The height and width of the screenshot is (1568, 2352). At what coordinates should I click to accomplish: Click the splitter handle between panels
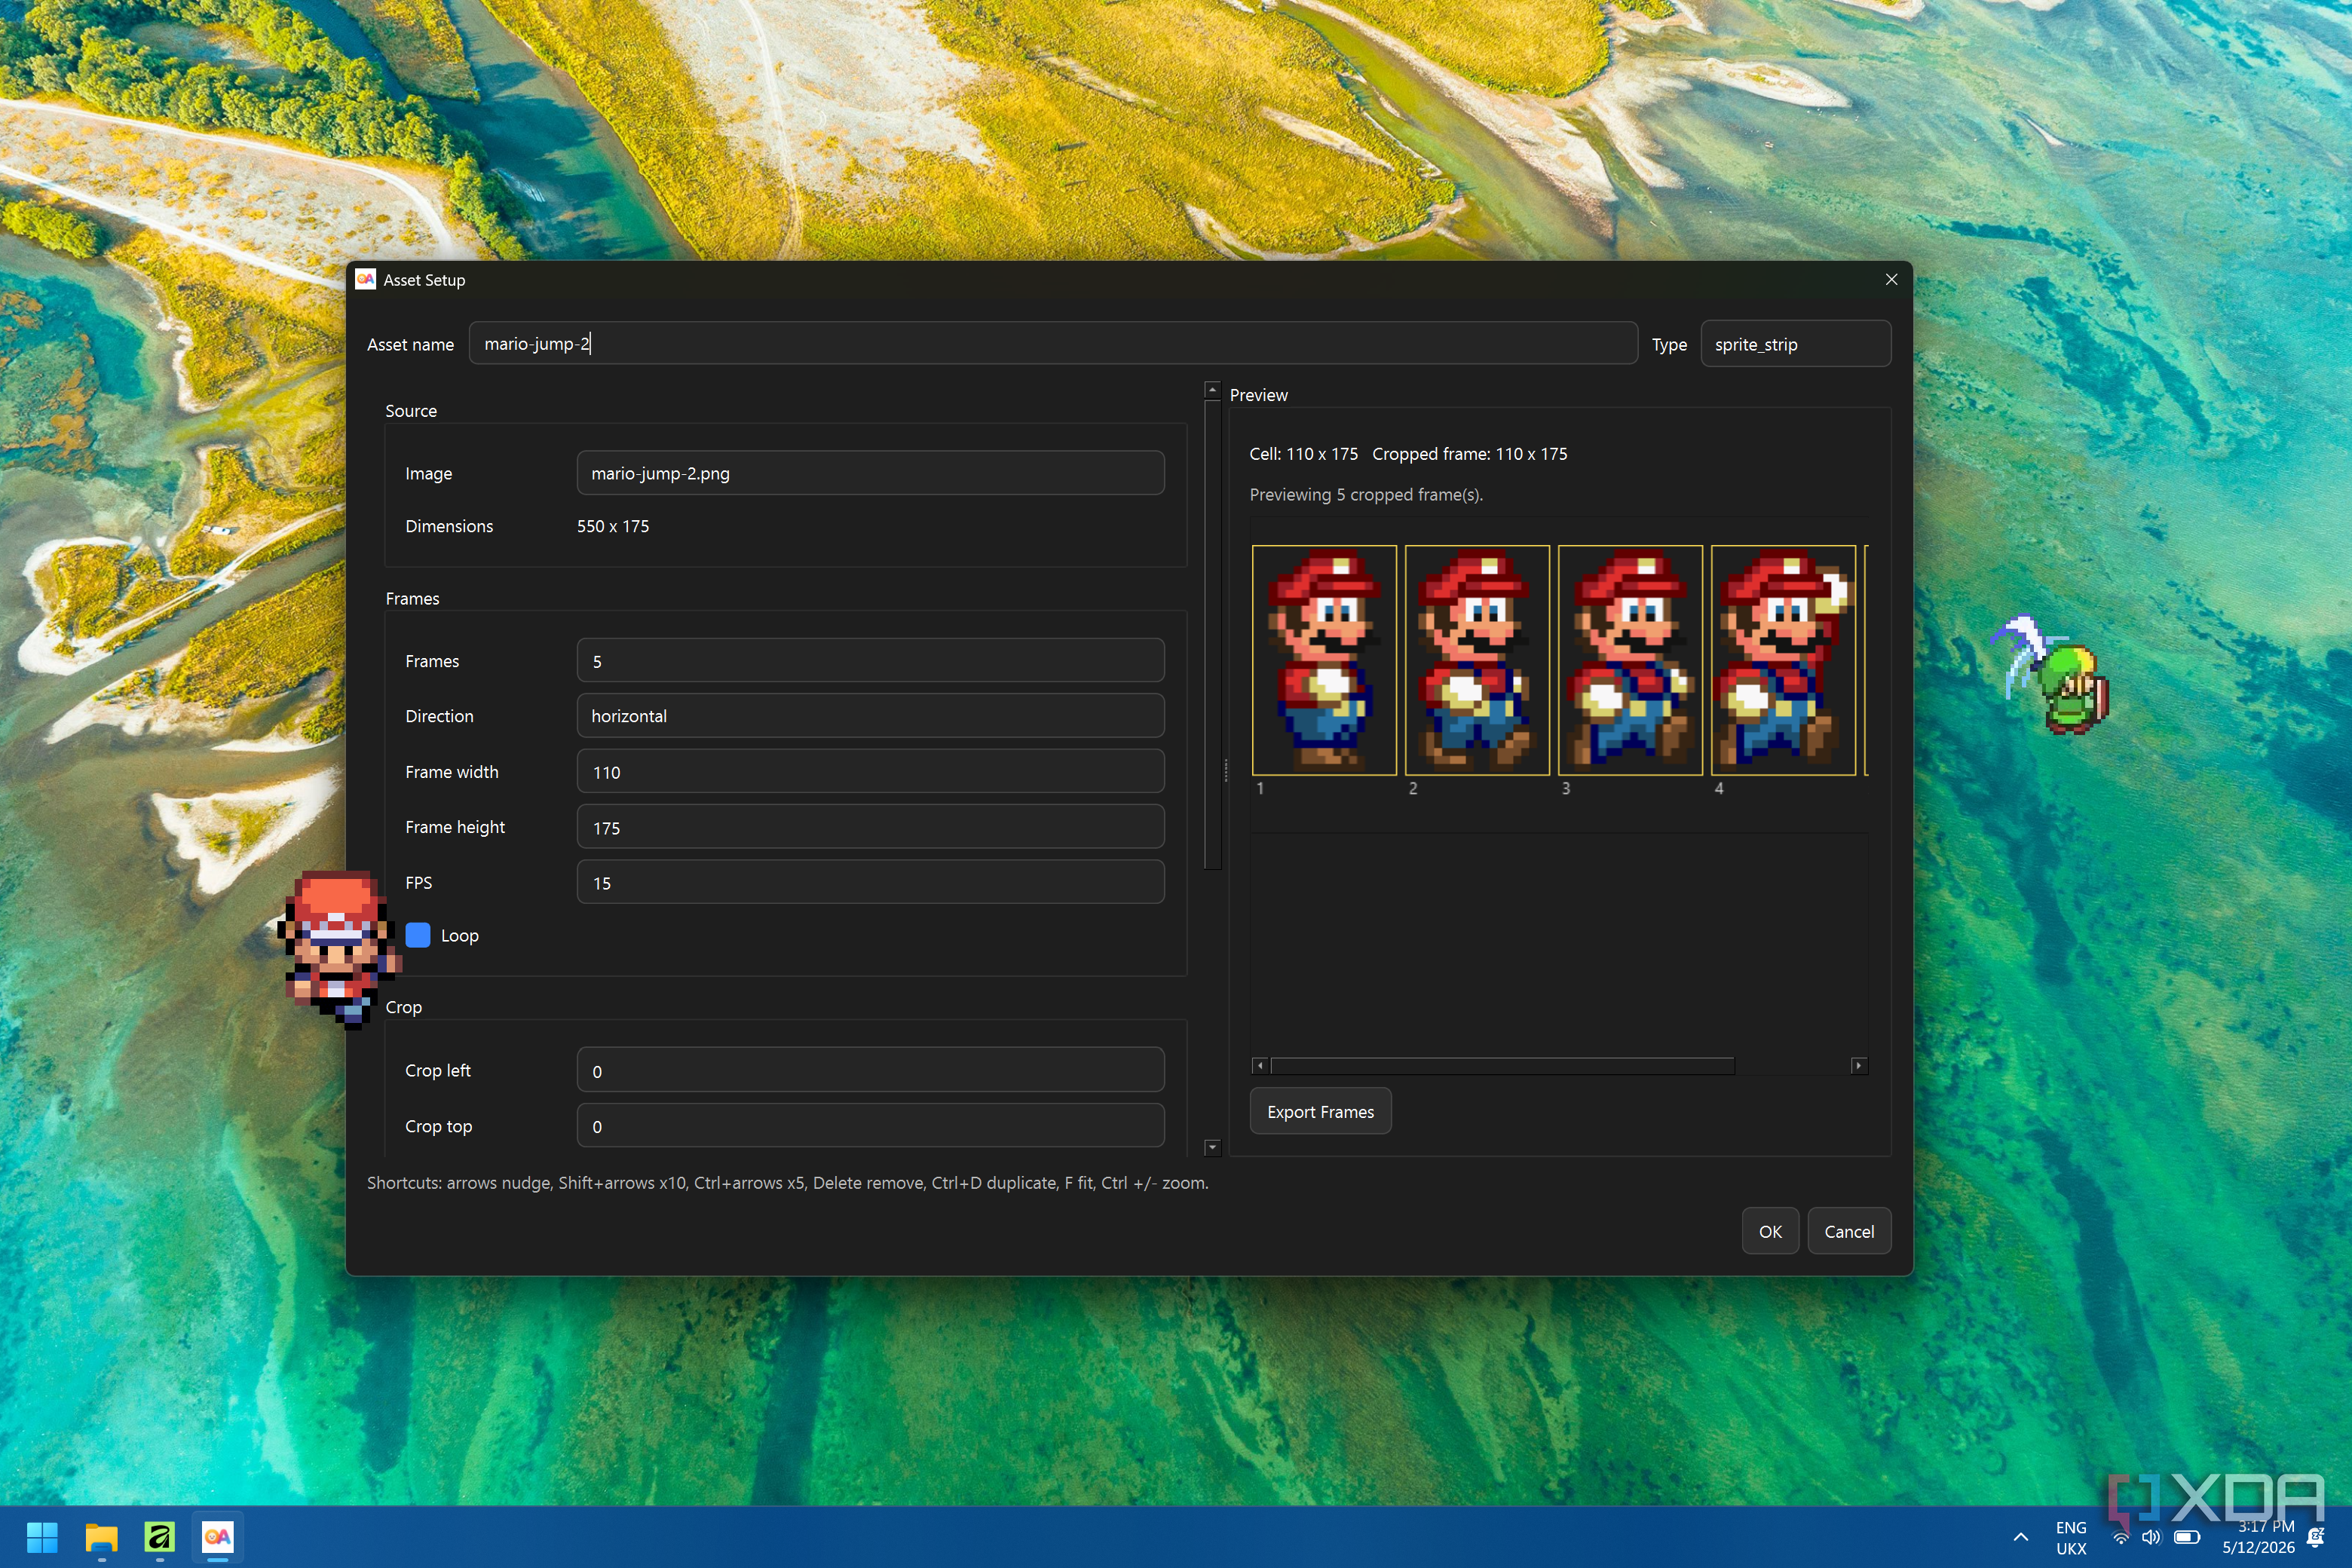click(x=1226, y=770)
